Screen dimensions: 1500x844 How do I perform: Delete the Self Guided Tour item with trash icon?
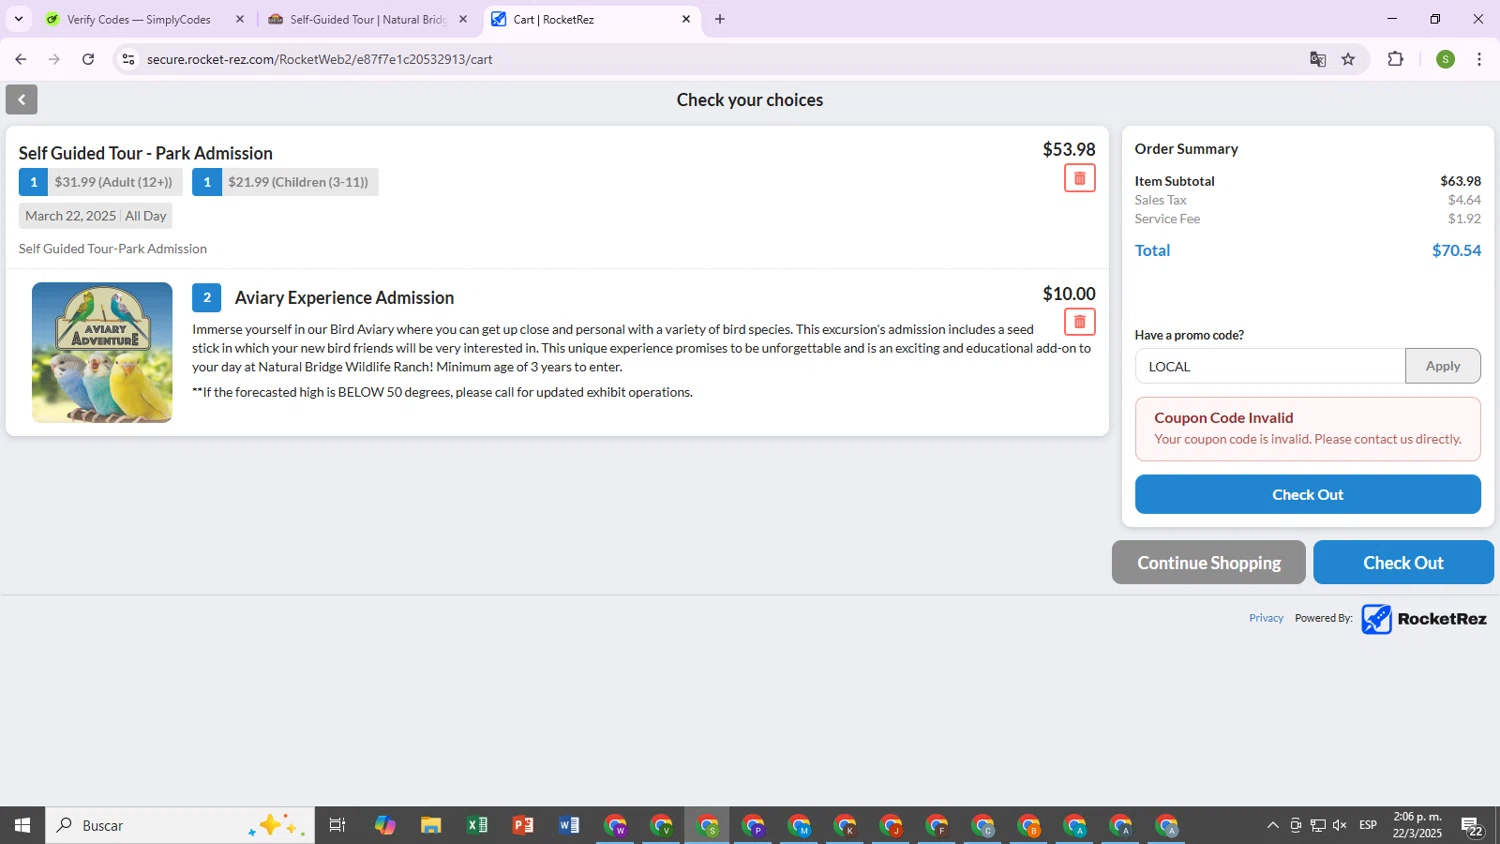pyautogui.click(x=1079, y=178)
